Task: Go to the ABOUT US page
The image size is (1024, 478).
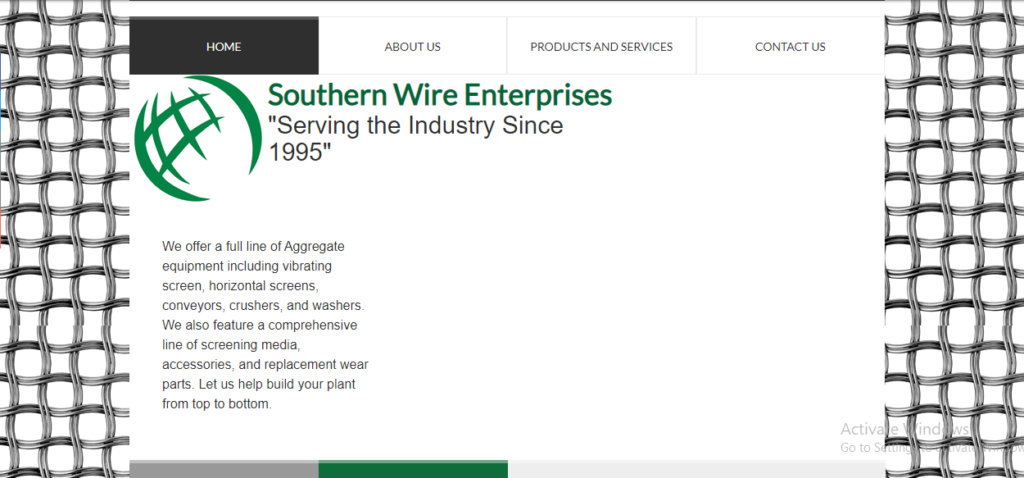Action: pyautogui.click(x=412, y=46)
